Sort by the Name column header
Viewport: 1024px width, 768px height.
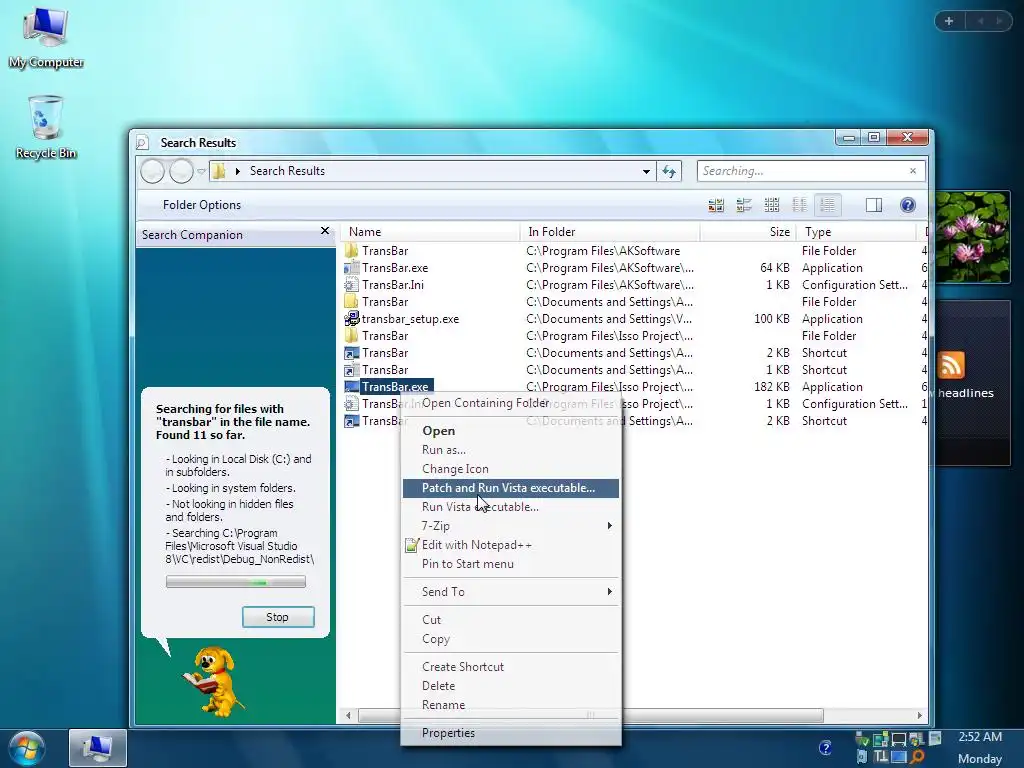pos(430,232)
